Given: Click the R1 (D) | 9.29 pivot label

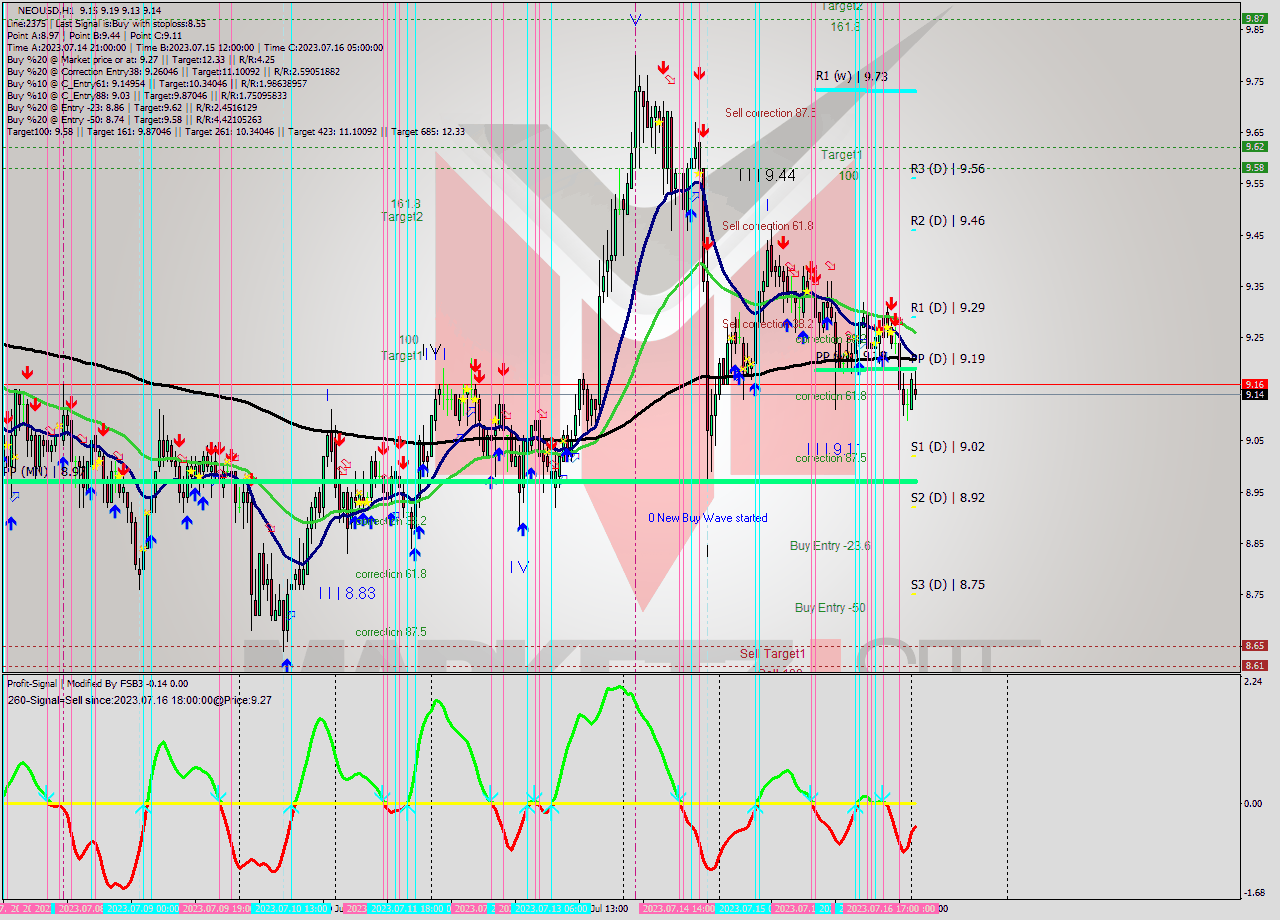Looking at the screenshot, I should 948,308.
